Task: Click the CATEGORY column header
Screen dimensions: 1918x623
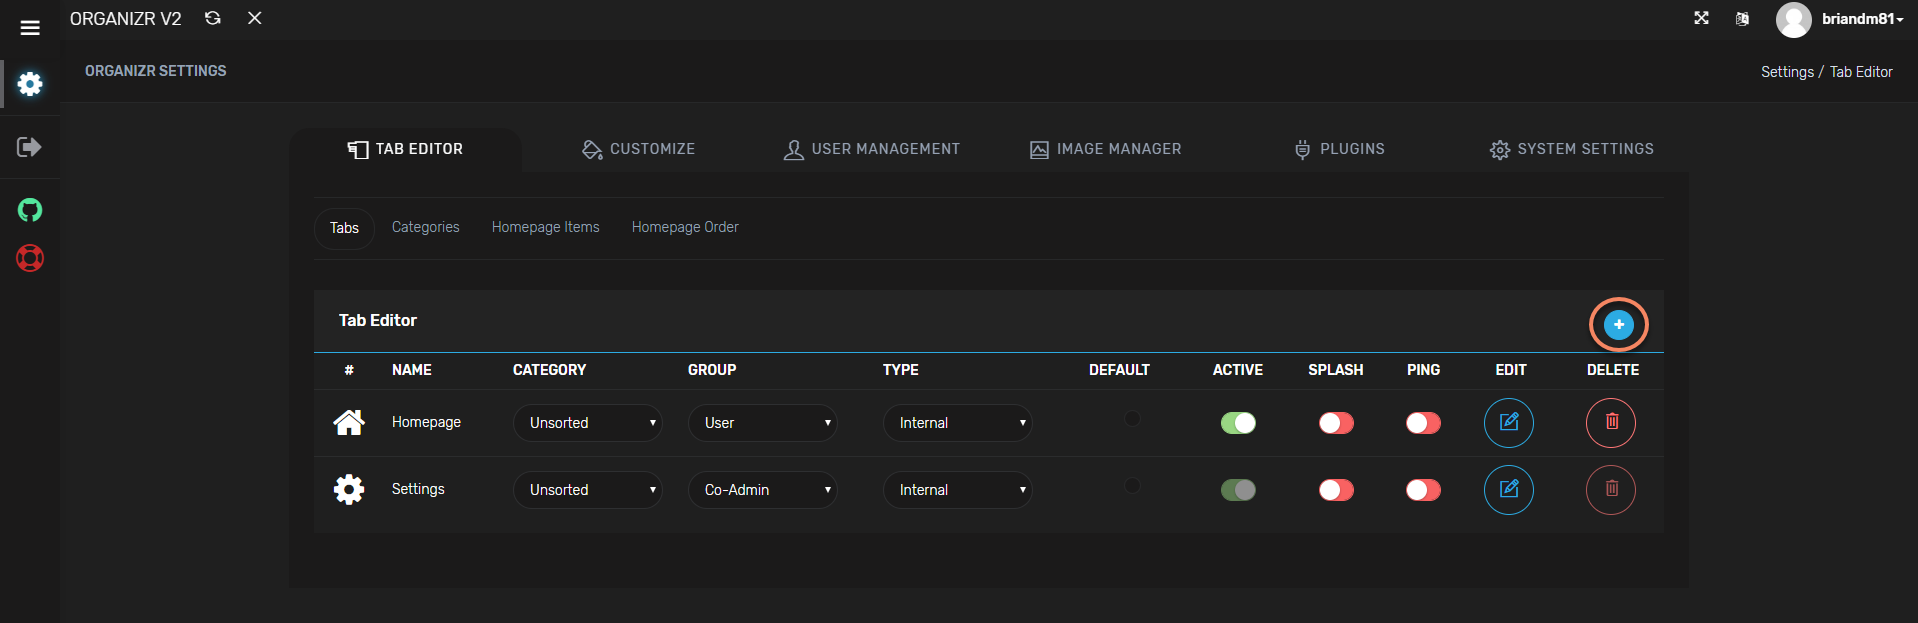Action: click(x=550, y=370)
